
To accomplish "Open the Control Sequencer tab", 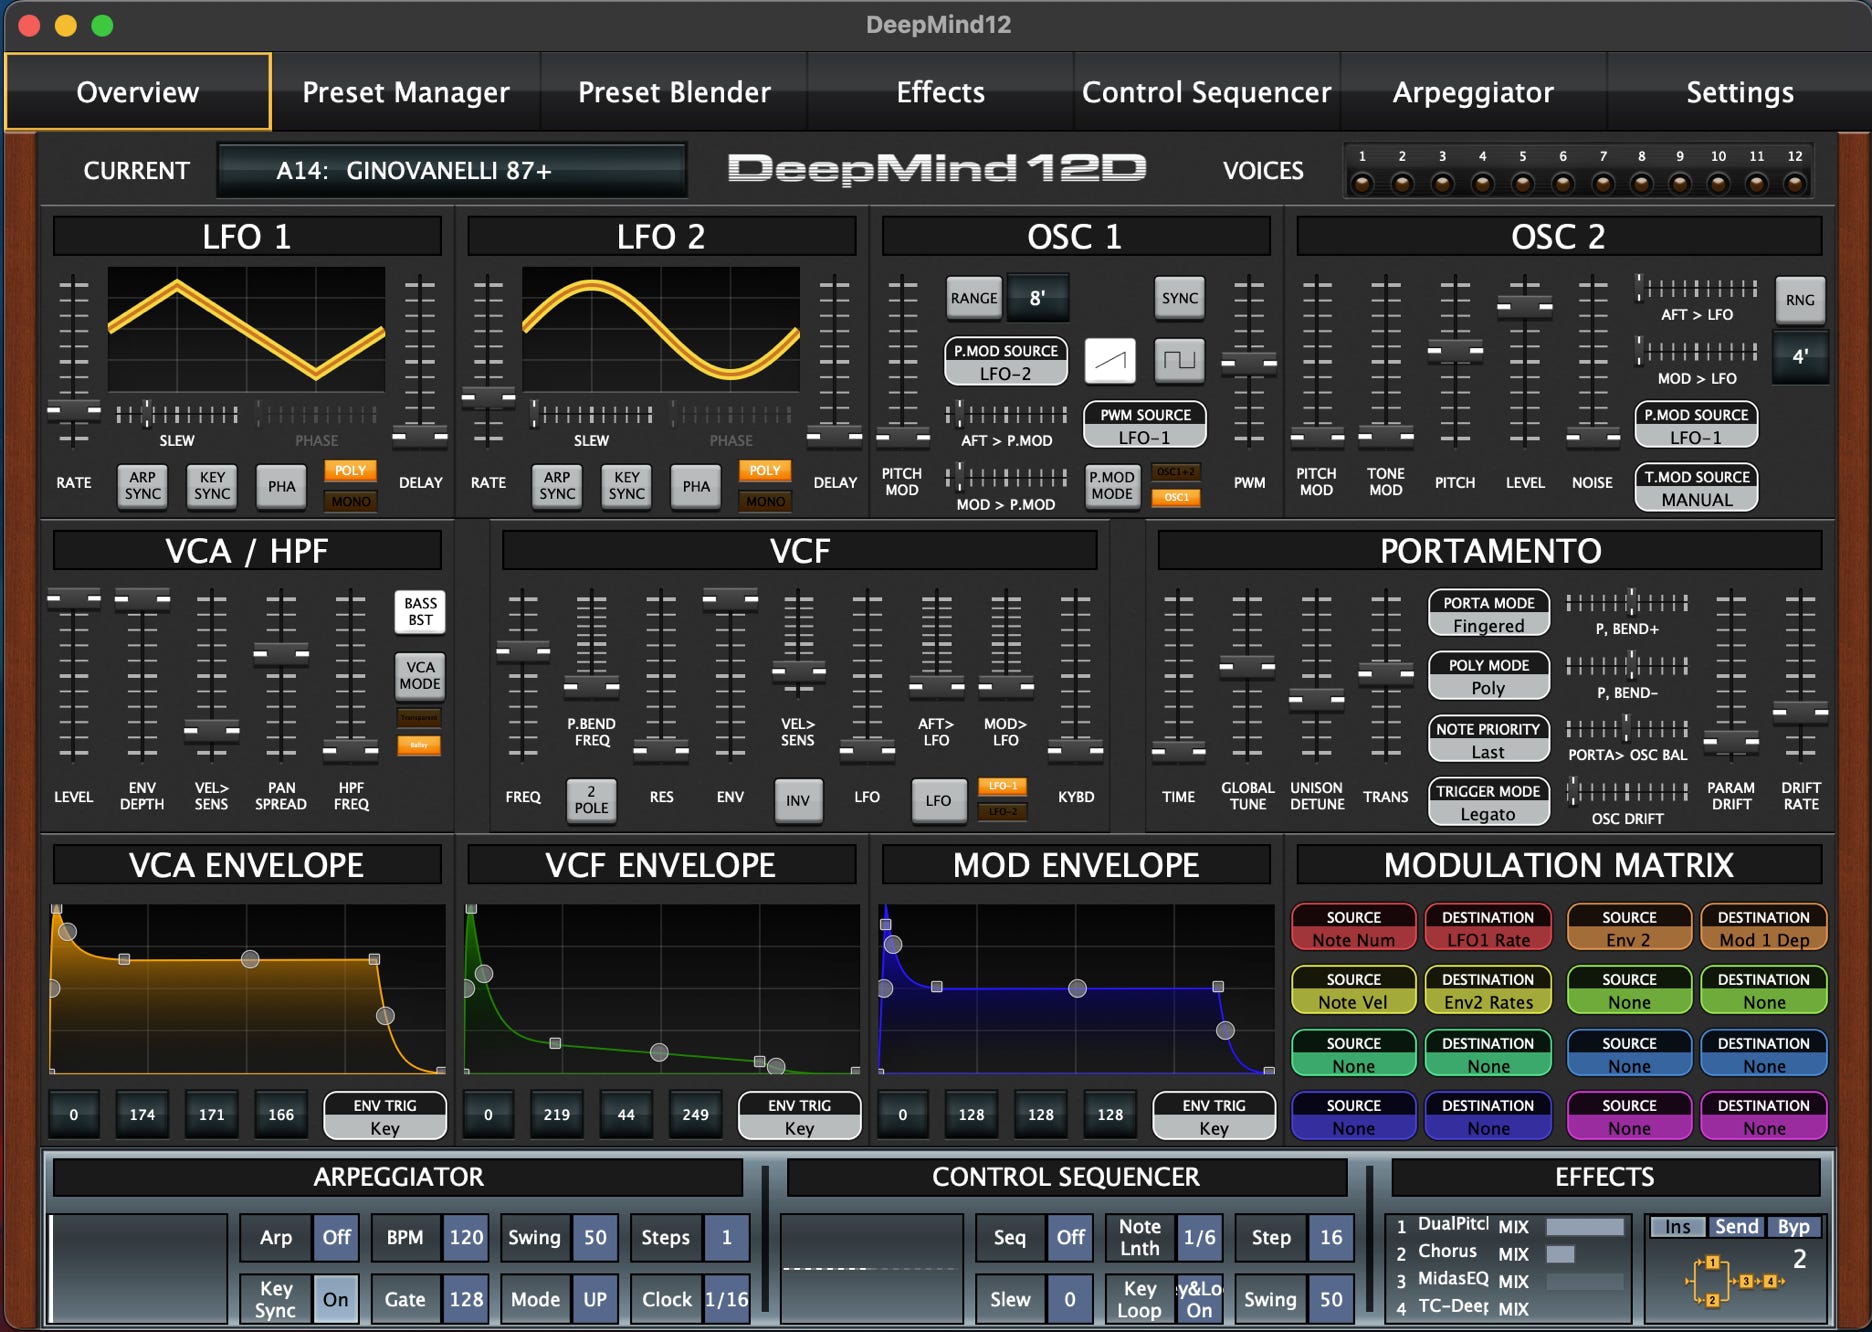I will pos(1207,92).
